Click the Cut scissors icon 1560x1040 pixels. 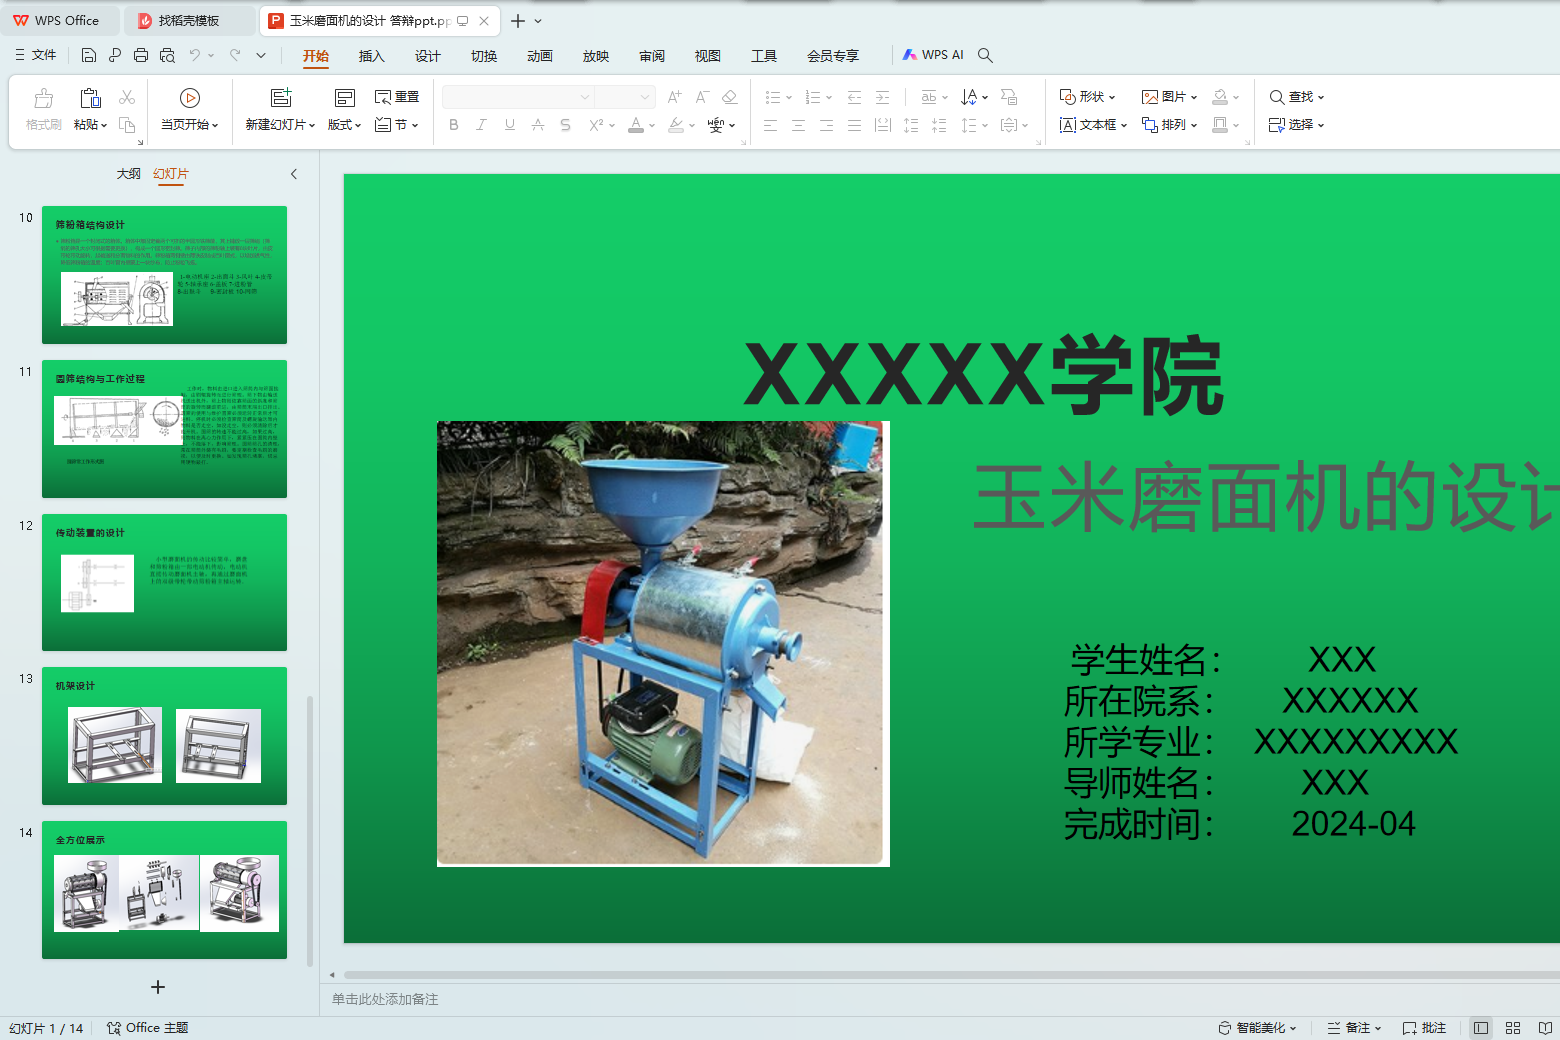click(x=127, y=97)
